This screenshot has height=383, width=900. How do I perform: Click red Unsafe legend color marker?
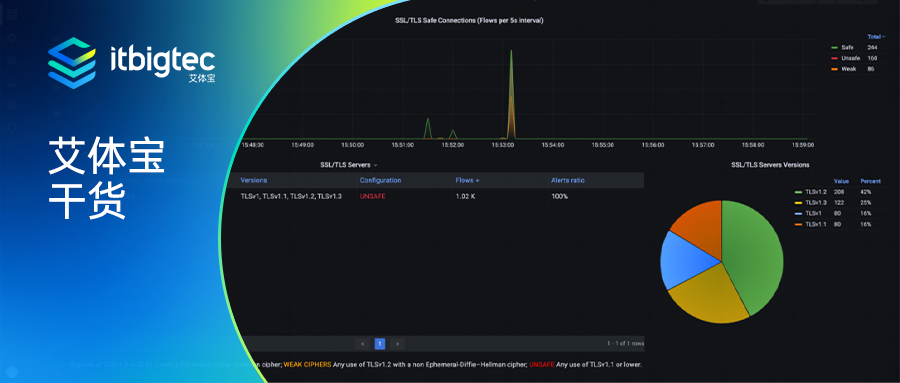pyautogui.click(x=835, y=58)
